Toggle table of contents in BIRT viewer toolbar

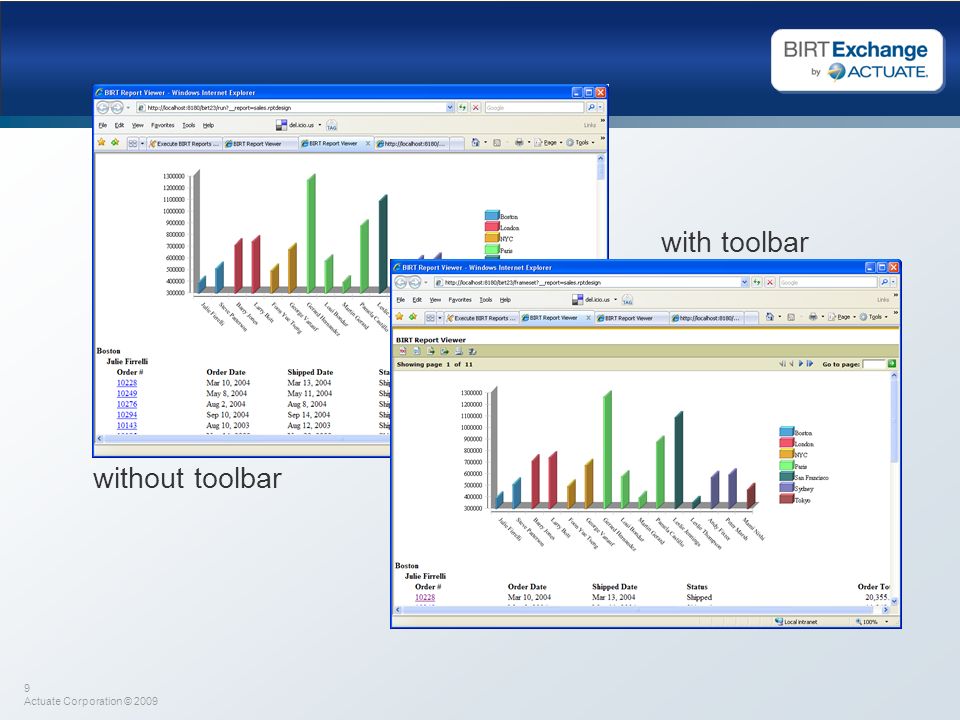[x=403, y=351]
